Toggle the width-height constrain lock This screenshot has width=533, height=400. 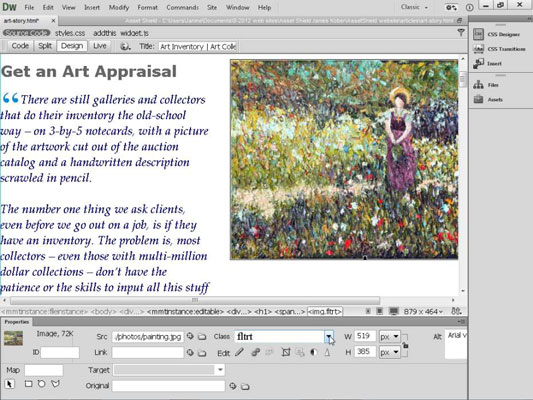tap(405, 345)
